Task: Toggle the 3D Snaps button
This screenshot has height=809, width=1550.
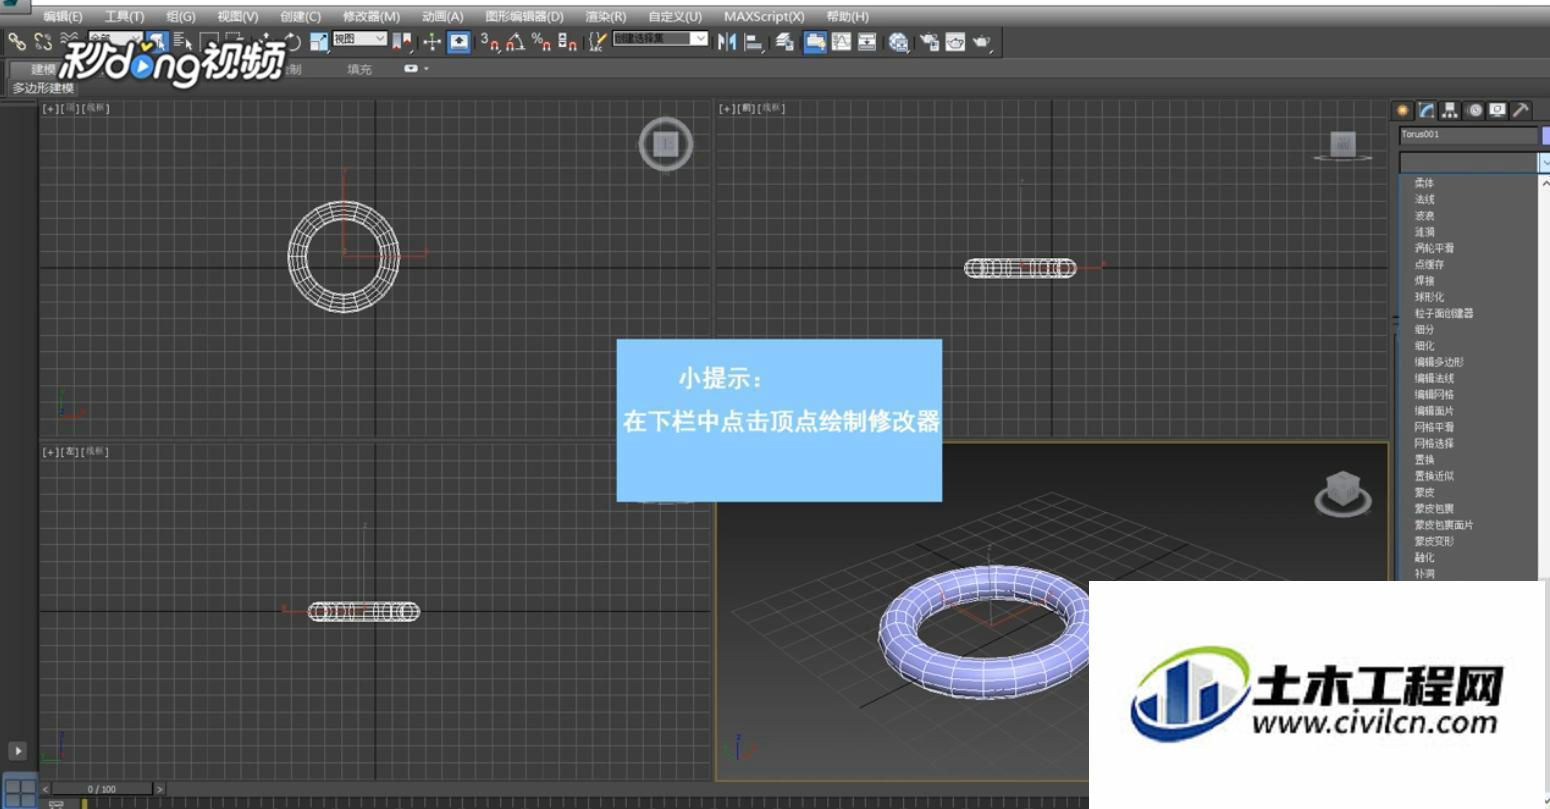Action: 489,41
